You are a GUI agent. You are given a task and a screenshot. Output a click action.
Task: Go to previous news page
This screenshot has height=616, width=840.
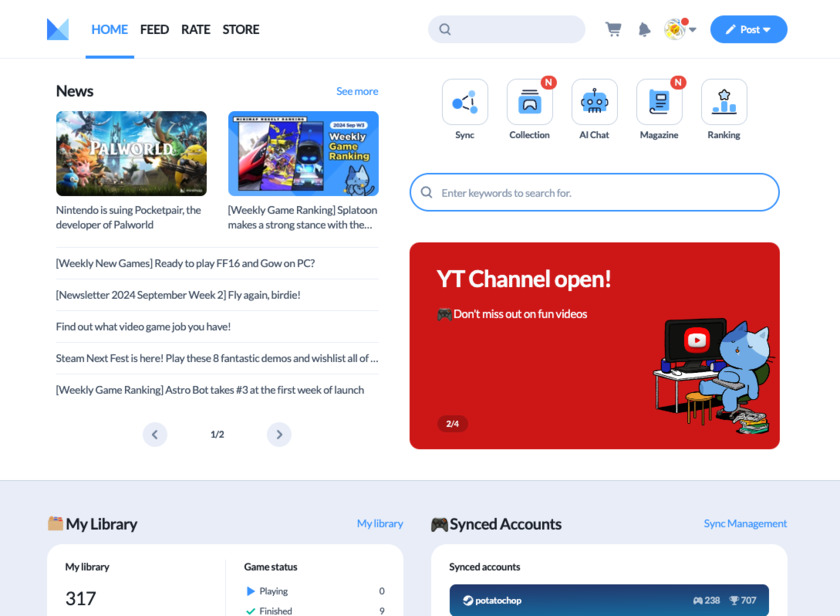[x=154, y=434]
